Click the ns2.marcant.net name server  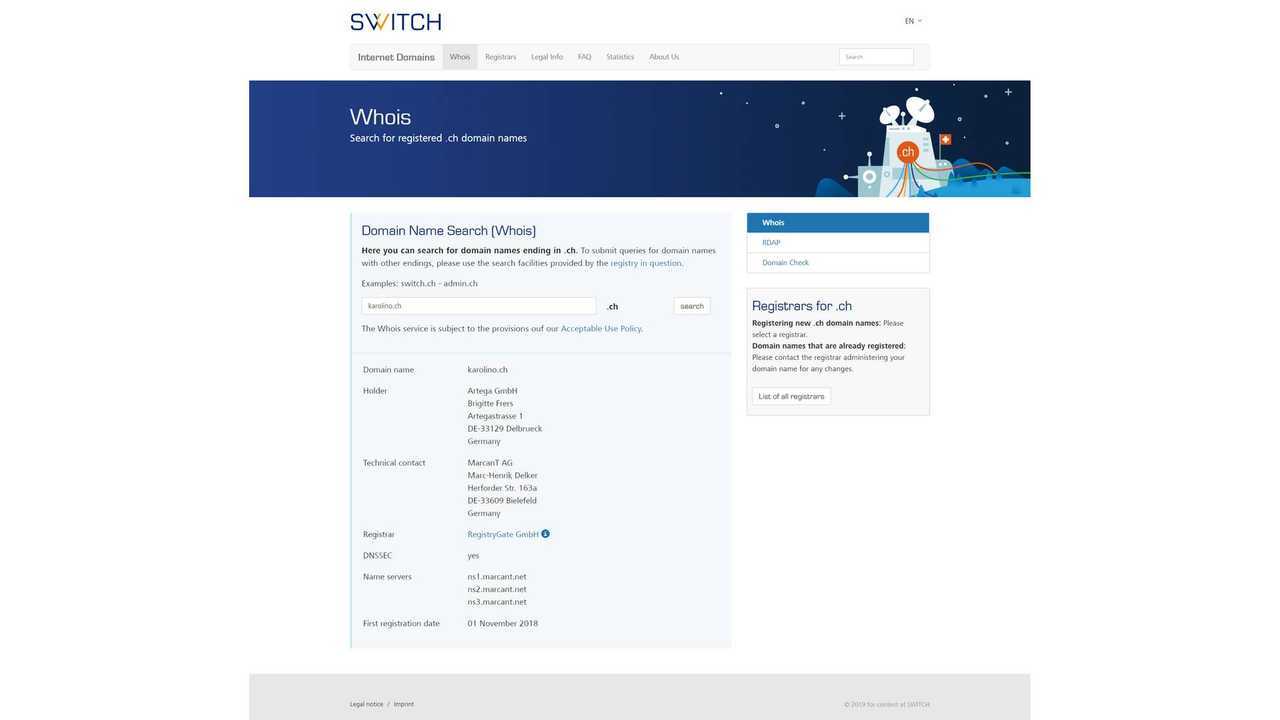[497, 589]
